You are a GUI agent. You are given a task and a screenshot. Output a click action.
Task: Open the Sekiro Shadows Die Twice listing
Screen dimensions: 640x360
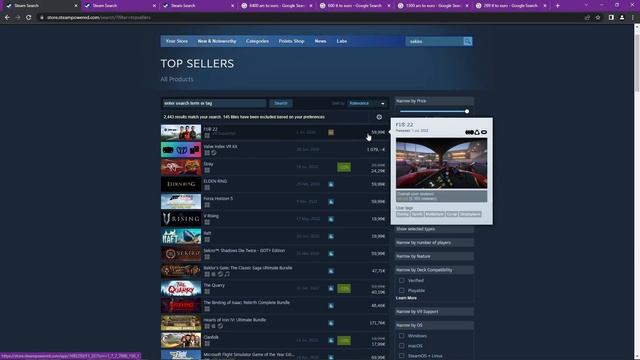pos(274,253)
